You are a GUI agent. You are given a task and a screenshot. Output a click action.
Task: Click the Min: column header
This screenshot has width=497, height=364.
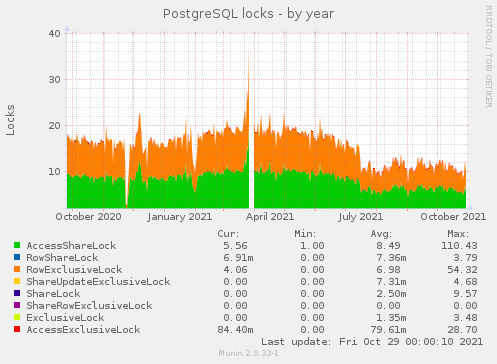pyautogui.click(x=305, y=234)
